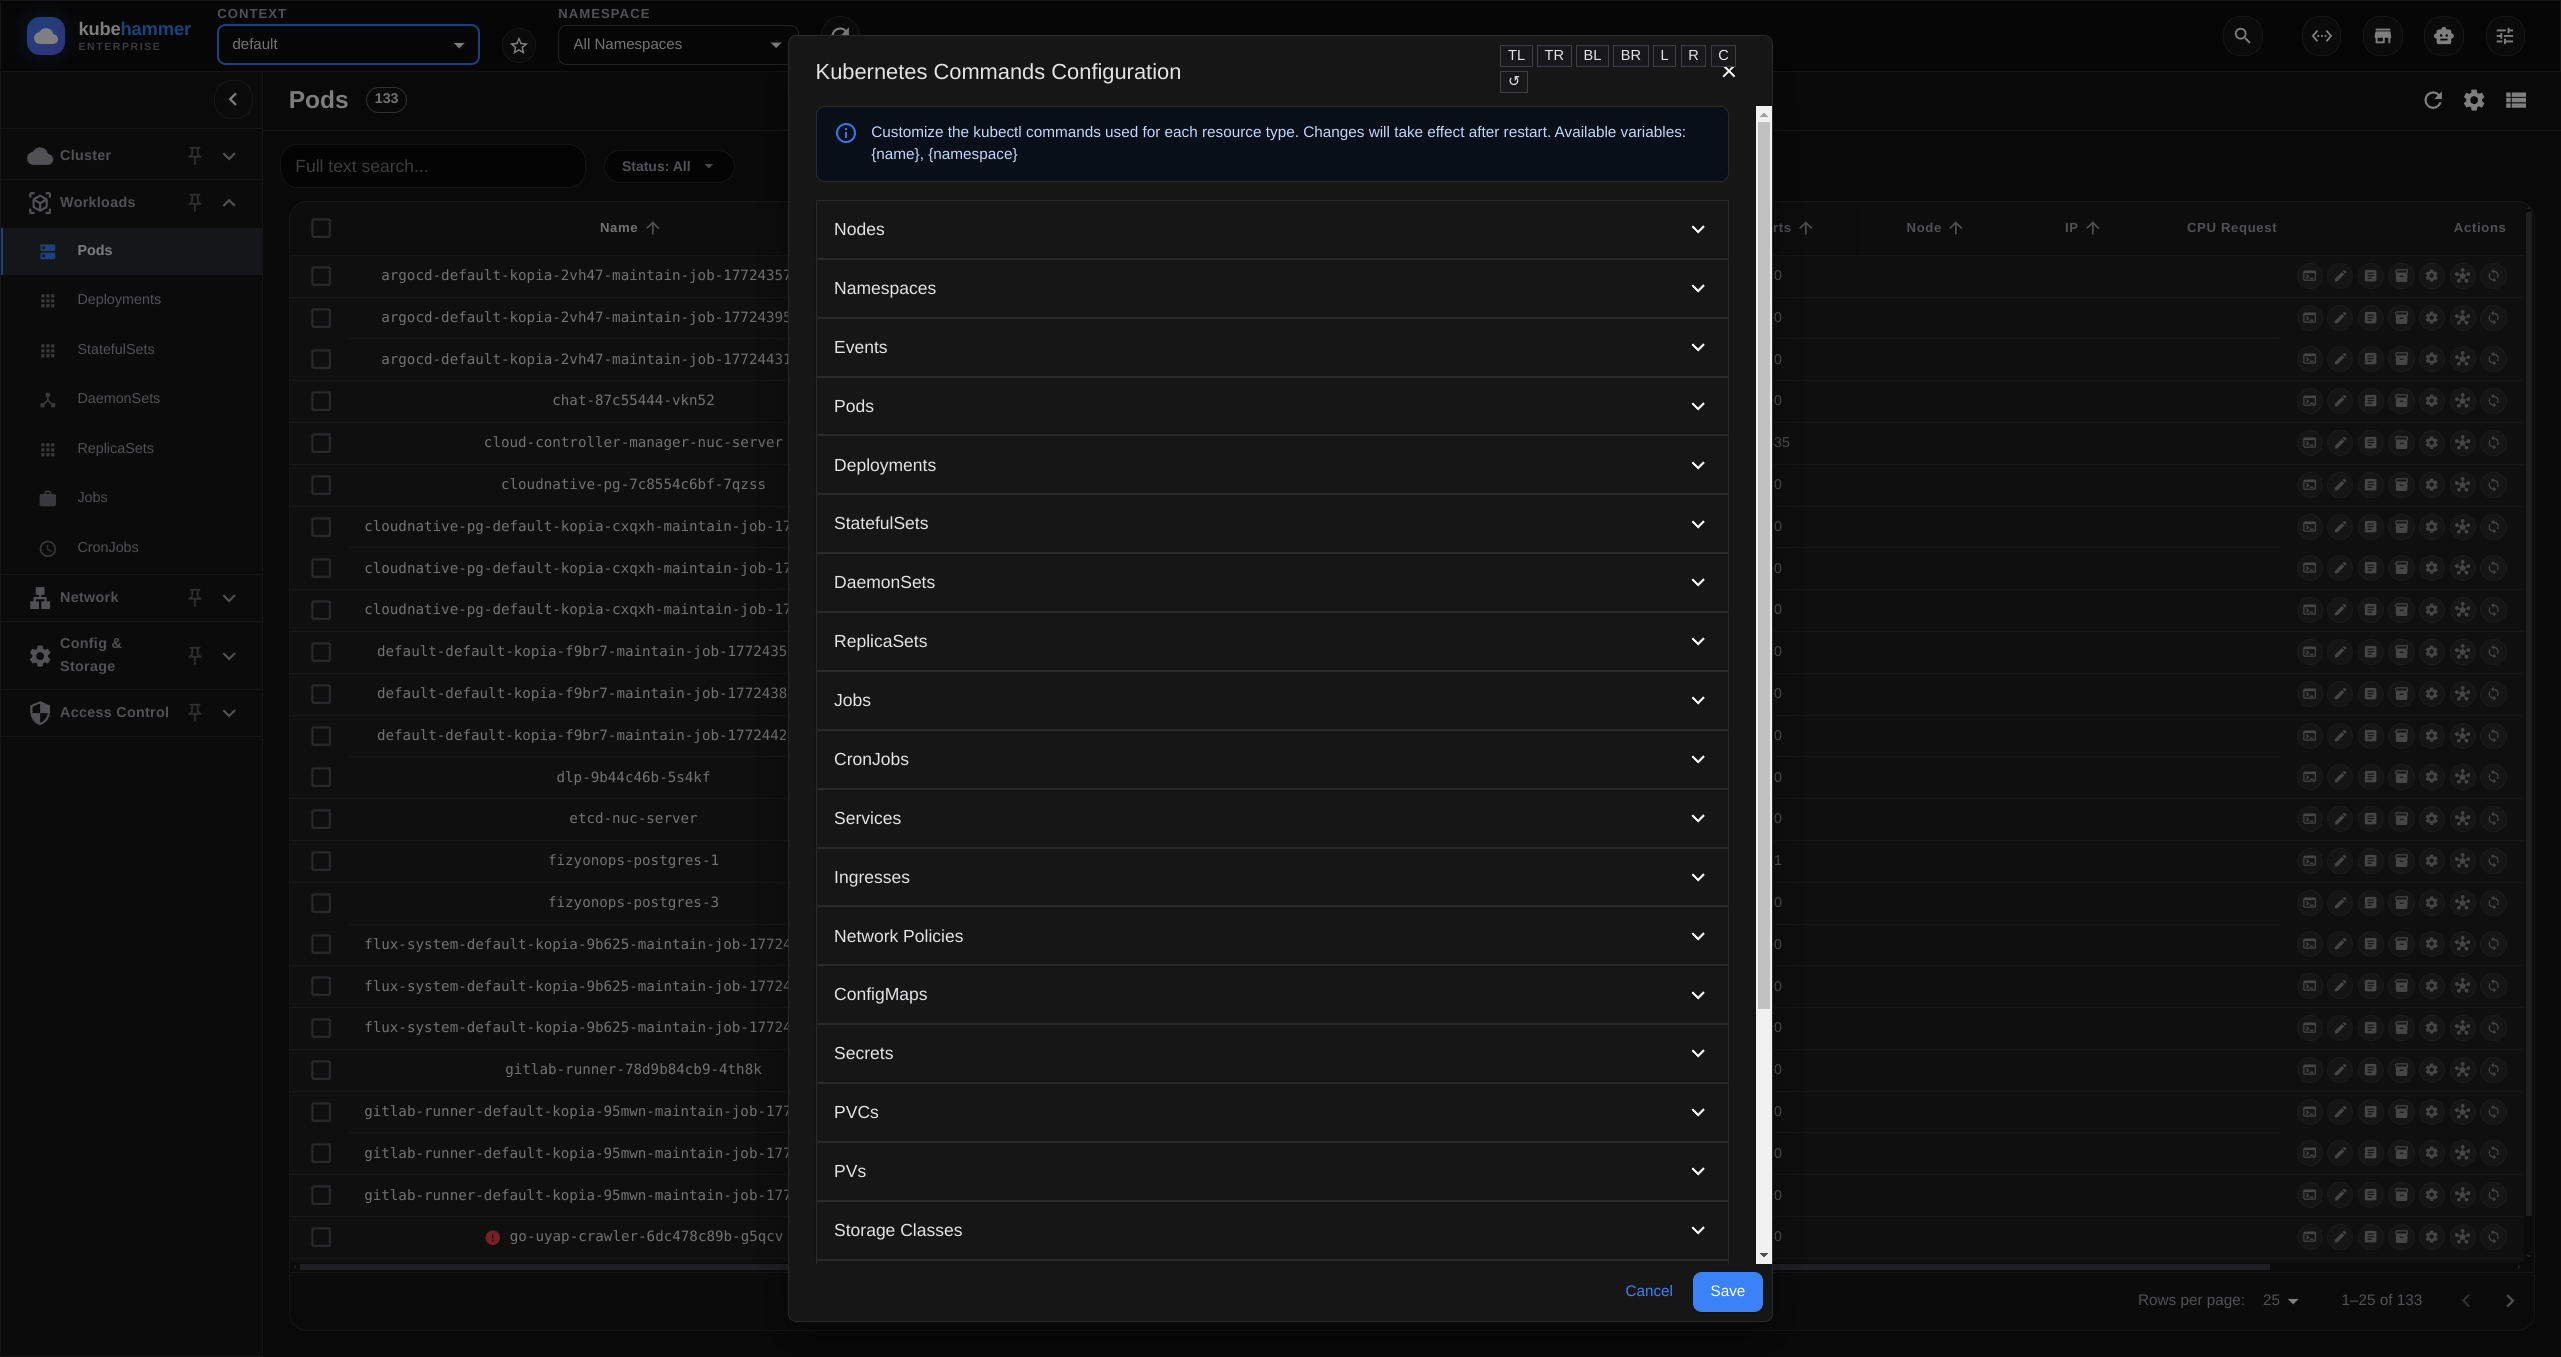This screenshot has height=1357, width=2561.
Task: Open the robot assistant icon
Action: pyautogui.click(x=2444, y=36)
